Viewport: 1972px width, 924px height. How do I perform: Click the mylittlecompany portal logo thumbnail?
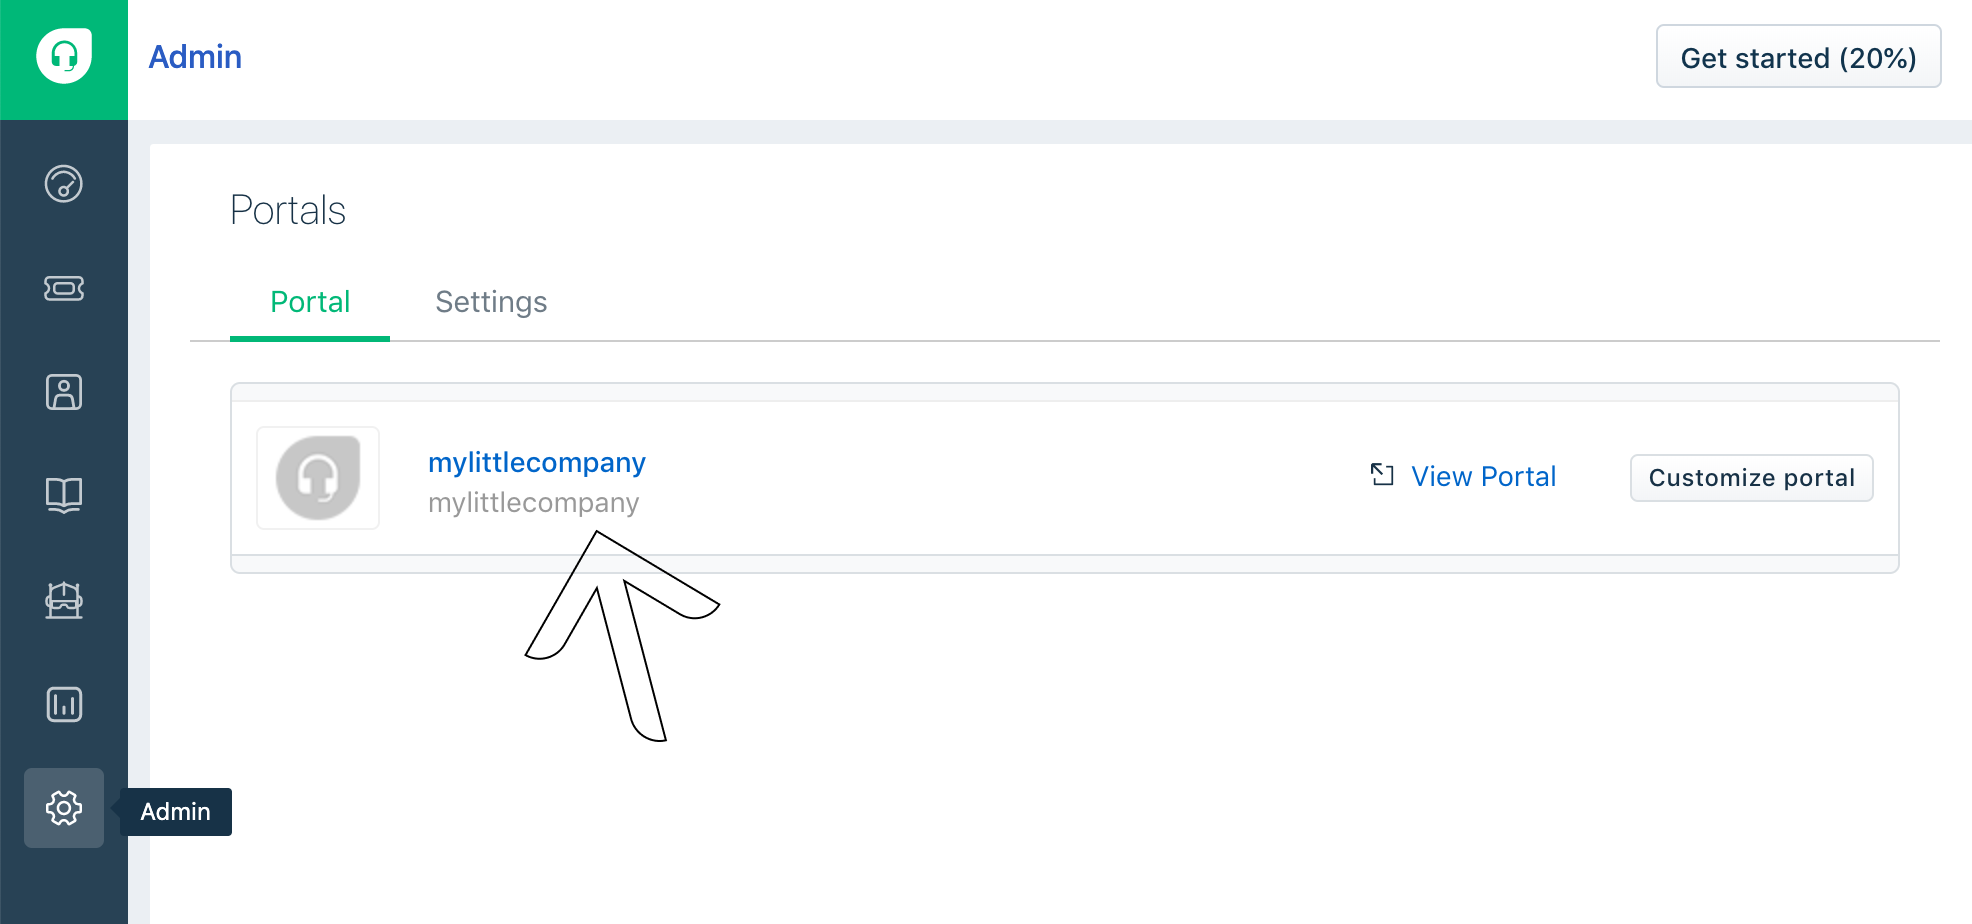point(318,478)
